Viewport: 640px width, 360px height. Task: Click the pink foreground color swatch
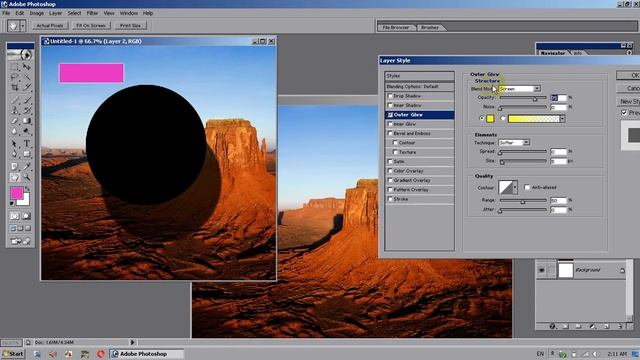coord(17,193)
